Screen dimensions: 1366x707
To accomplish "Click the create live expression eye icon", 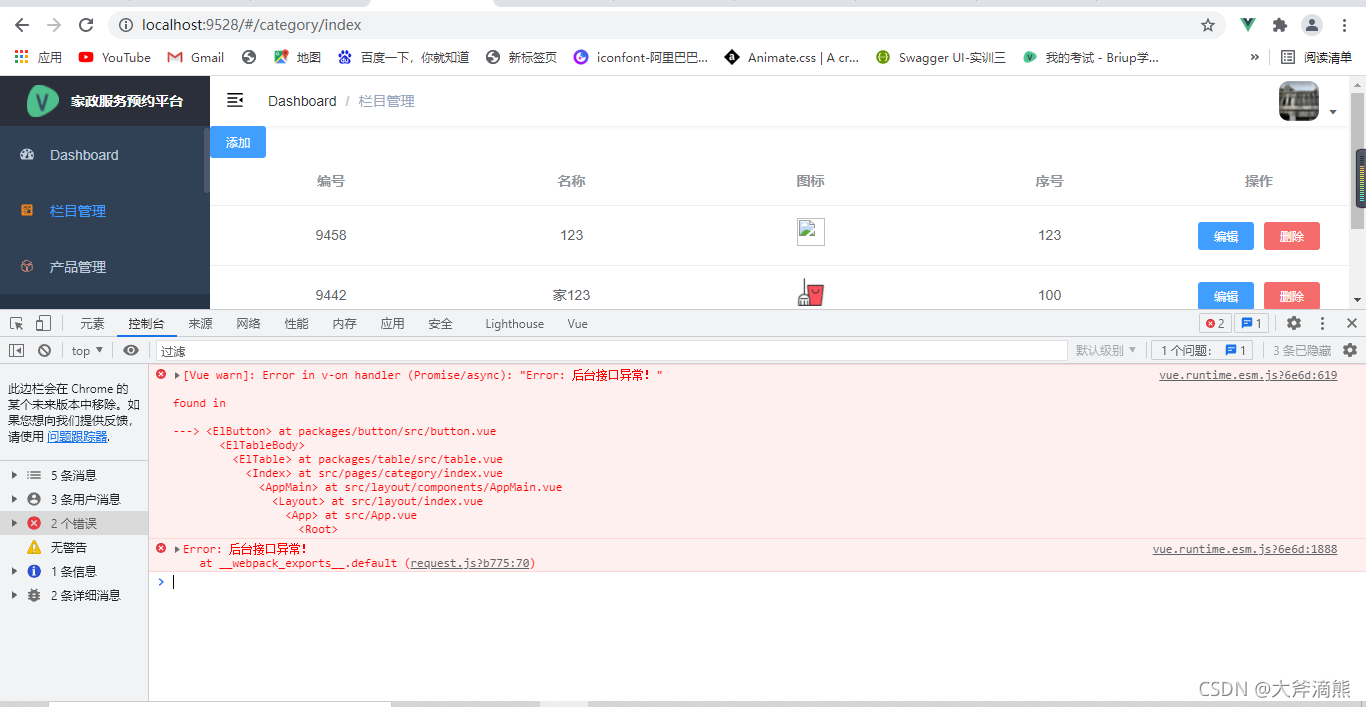I will 131,350.
